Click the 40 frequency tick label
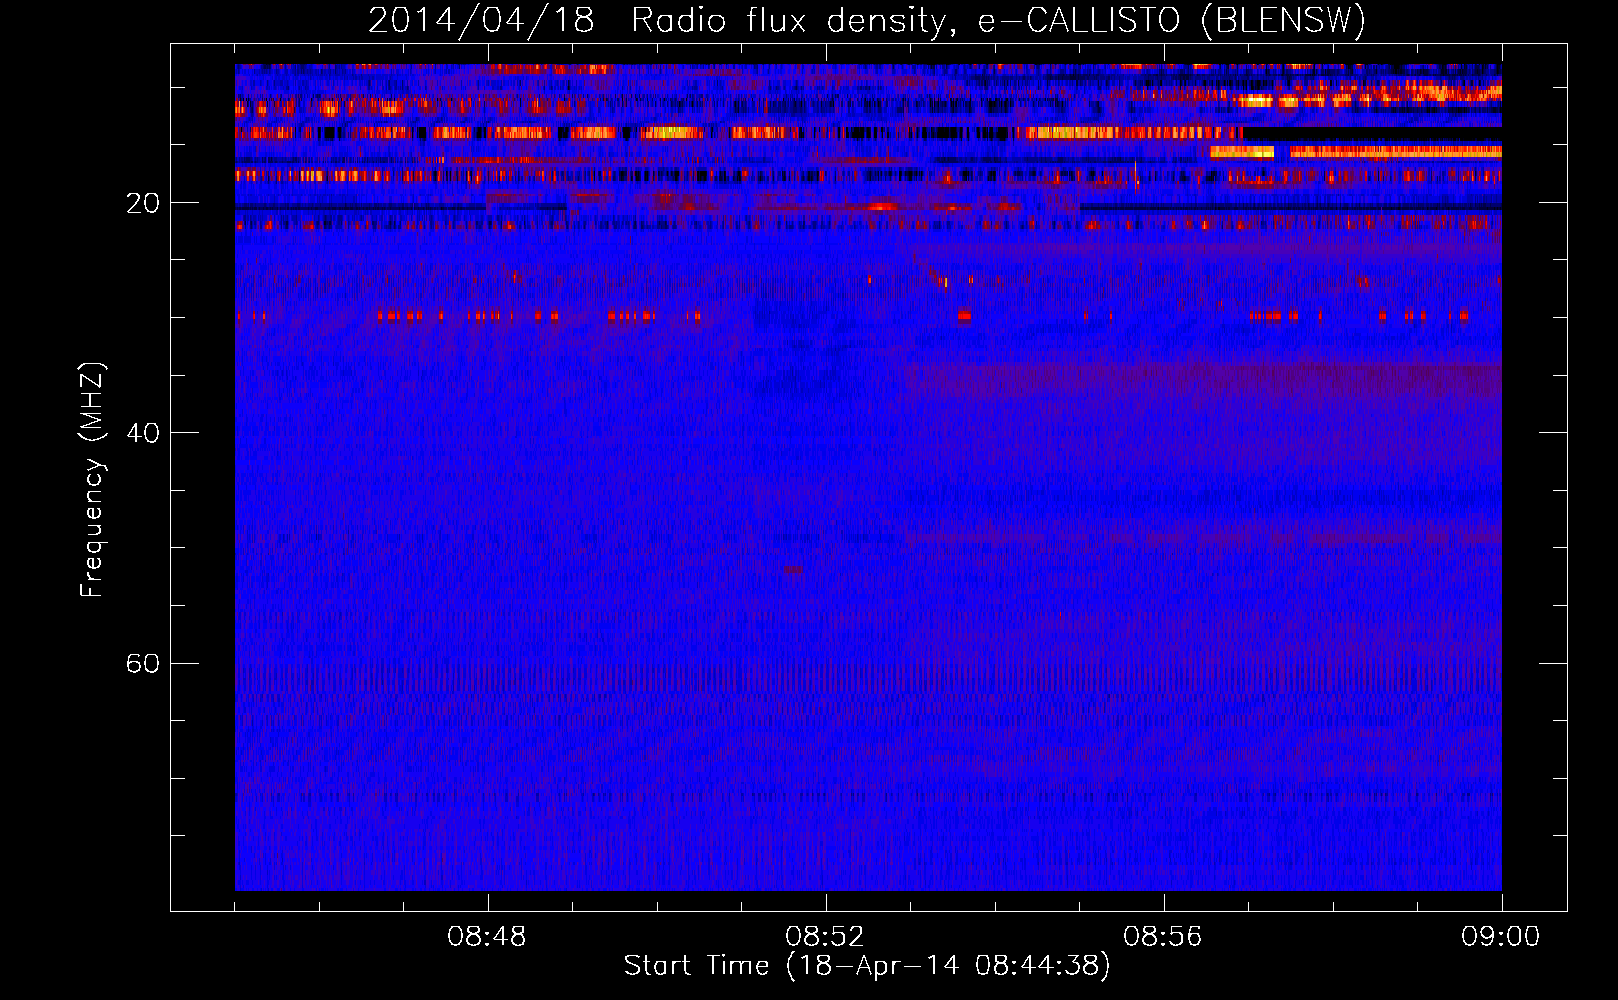Viewport: 1618px width, 1000px height. coord(142,433)
